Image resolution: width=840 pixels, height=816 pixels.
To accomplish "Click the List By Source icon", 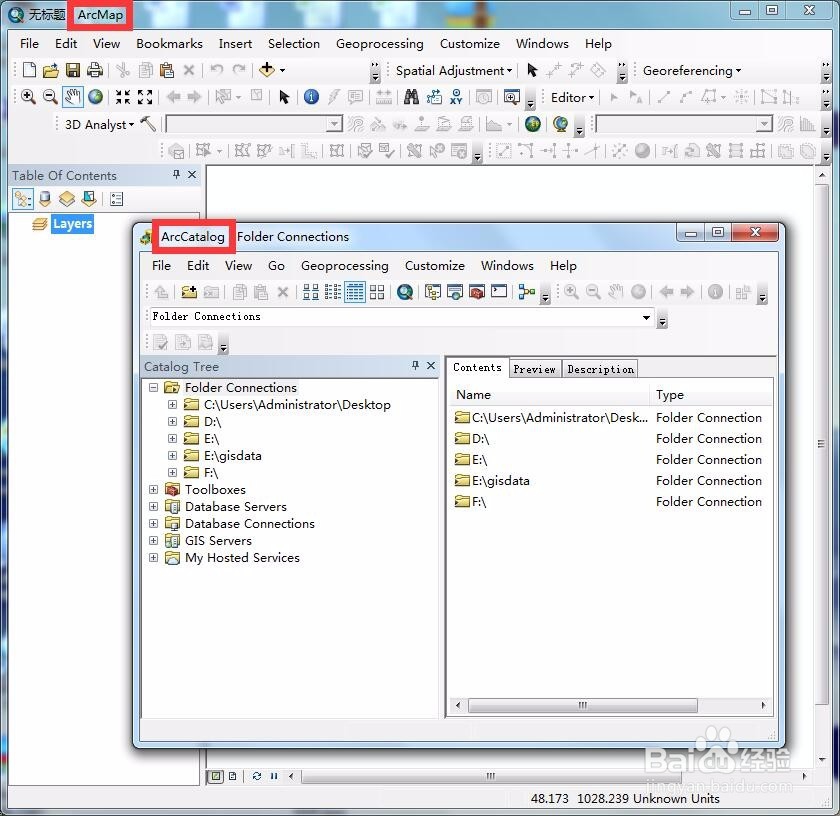I will (45, 199).
